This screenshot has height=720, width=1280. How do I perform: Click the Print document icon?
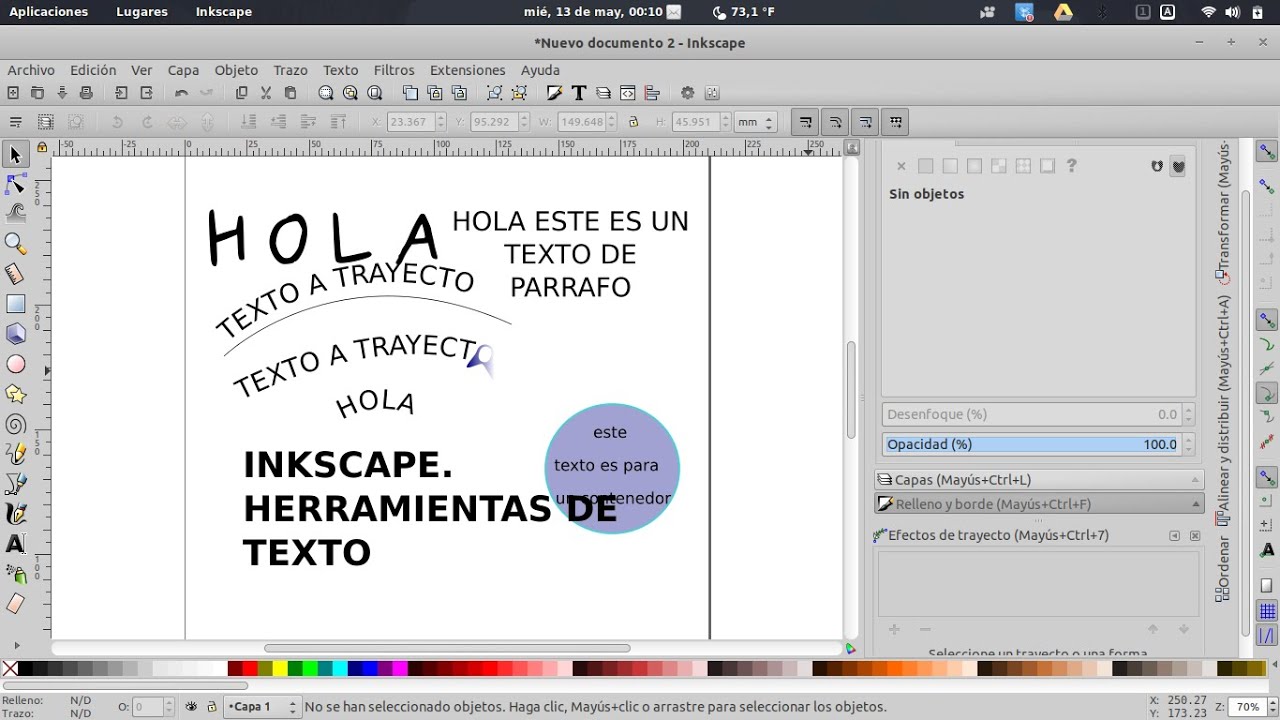86,93
